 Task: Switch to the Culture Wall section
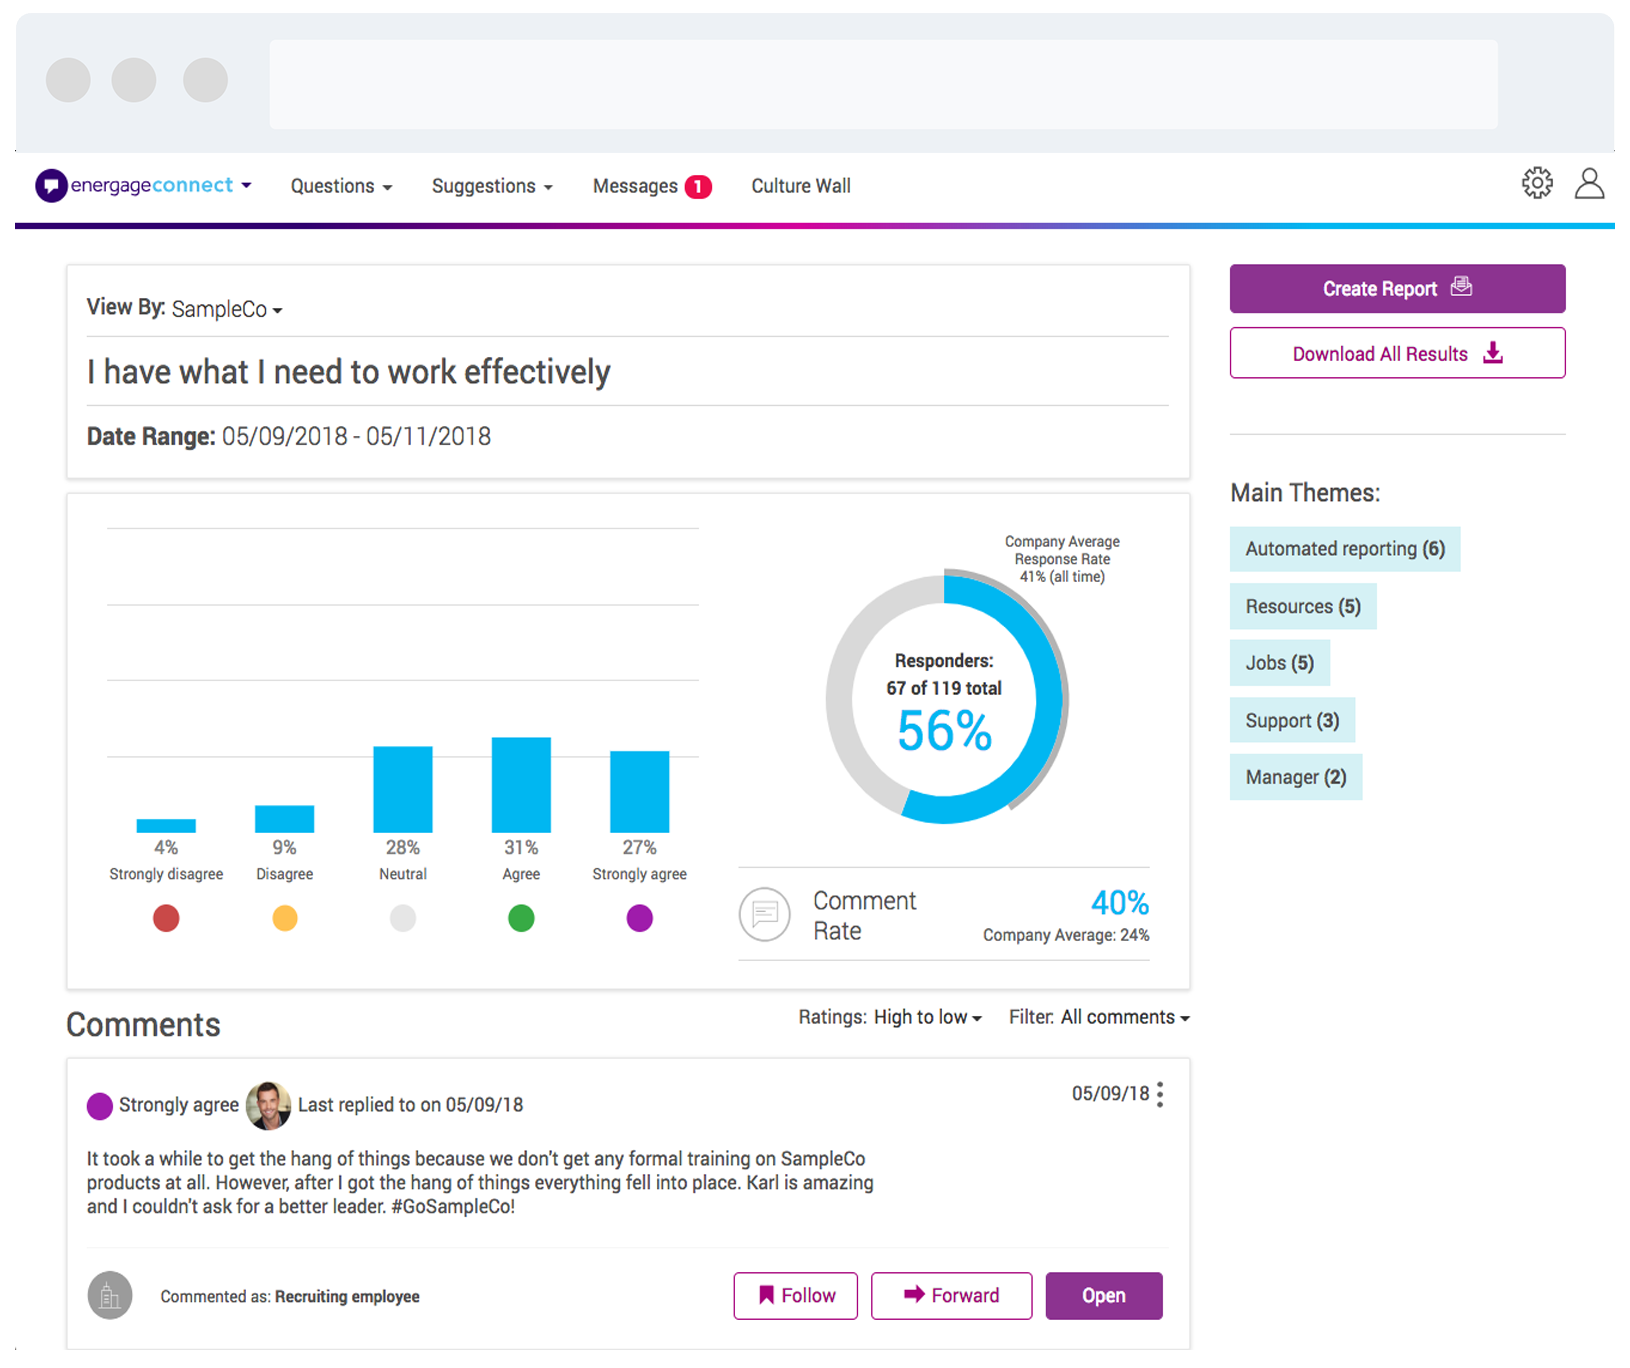(x=800, y=186)
